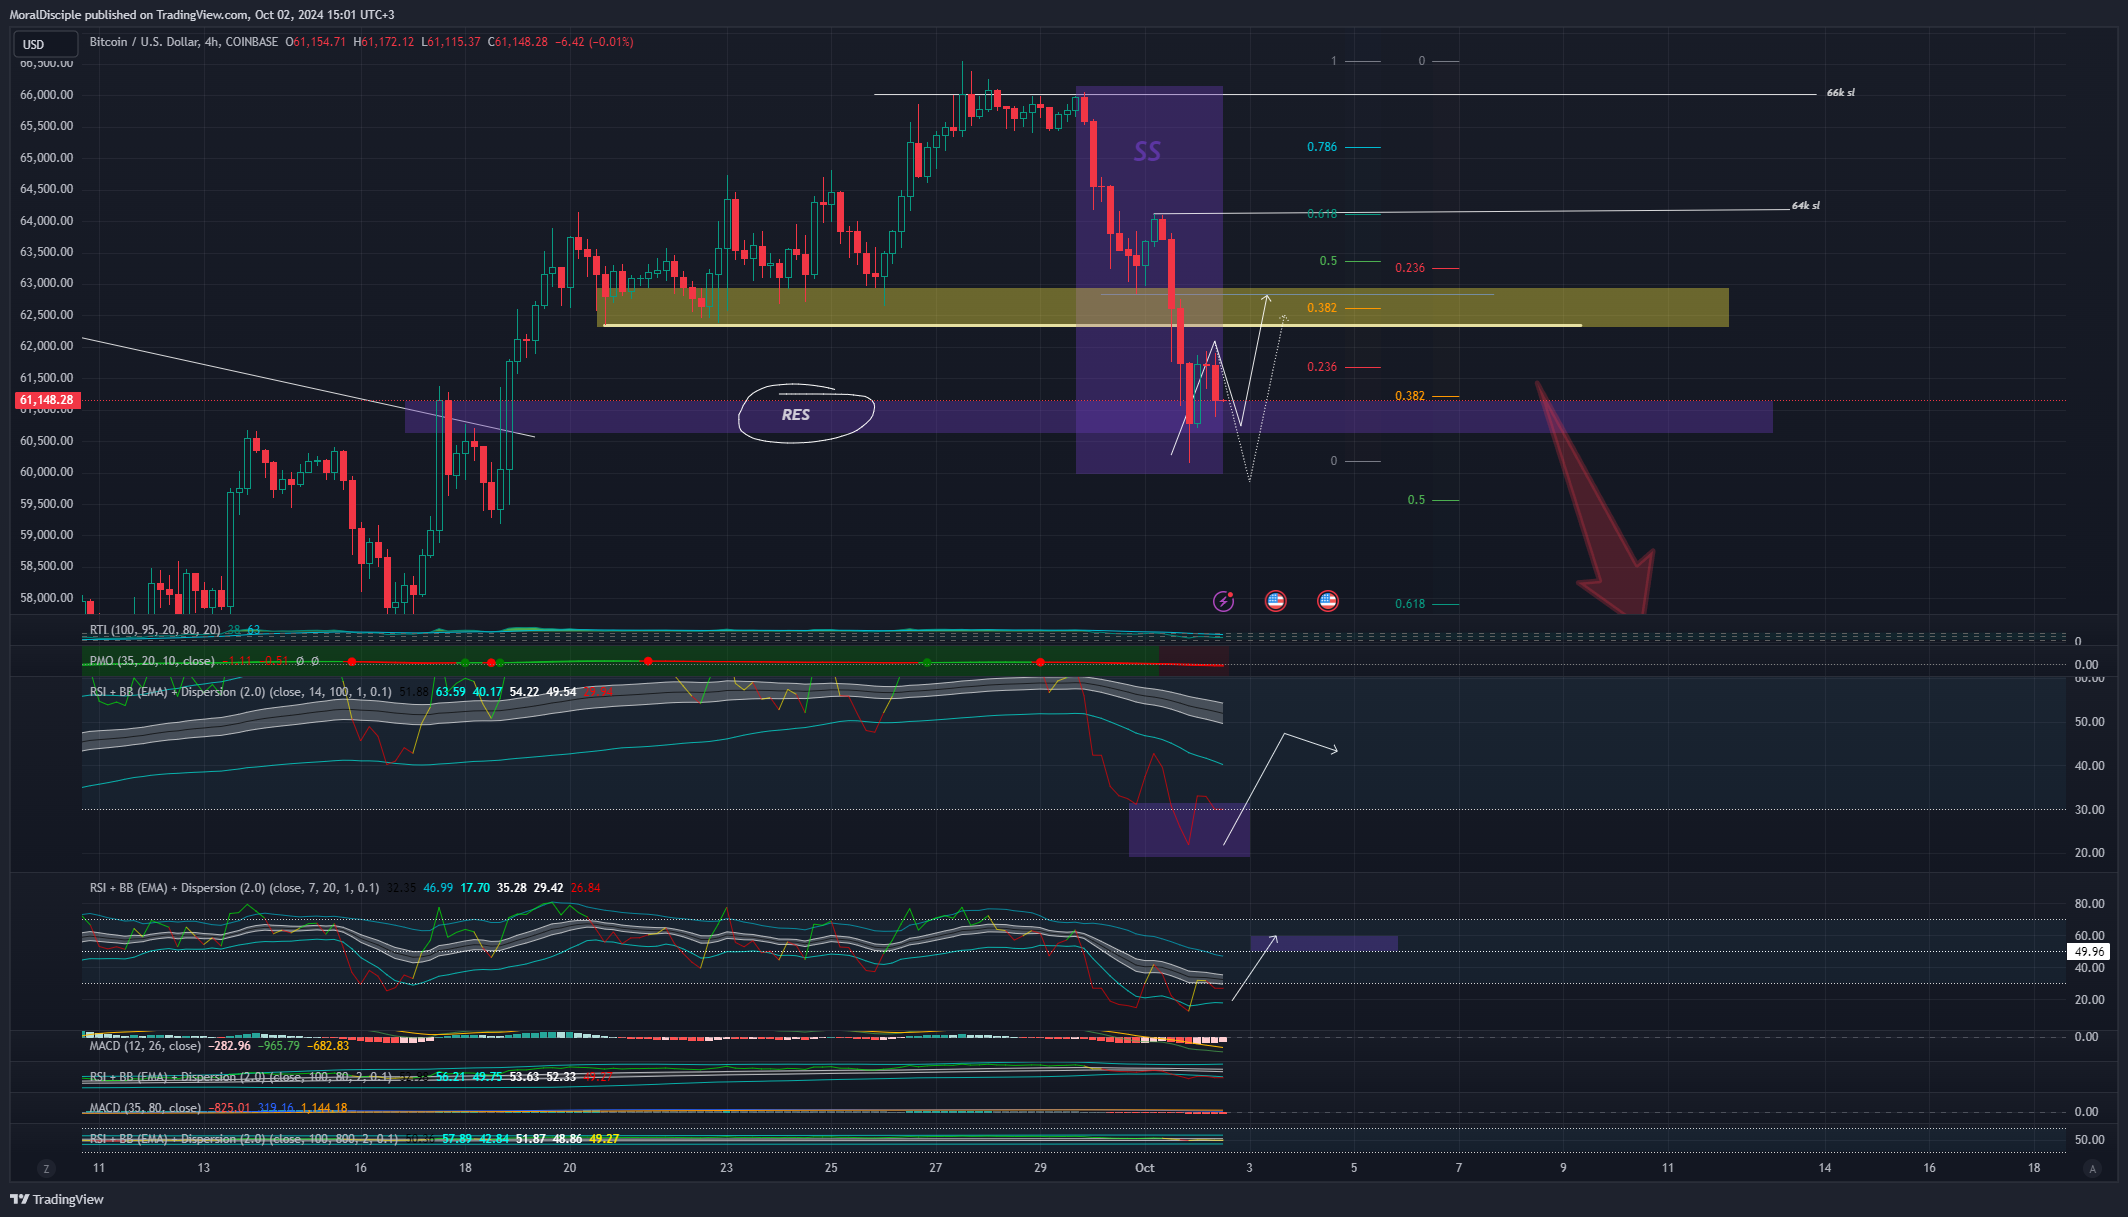The image size is (2128, 1217).
Task: Click the 58,000.00 price axis label
Action: [47, 598]
